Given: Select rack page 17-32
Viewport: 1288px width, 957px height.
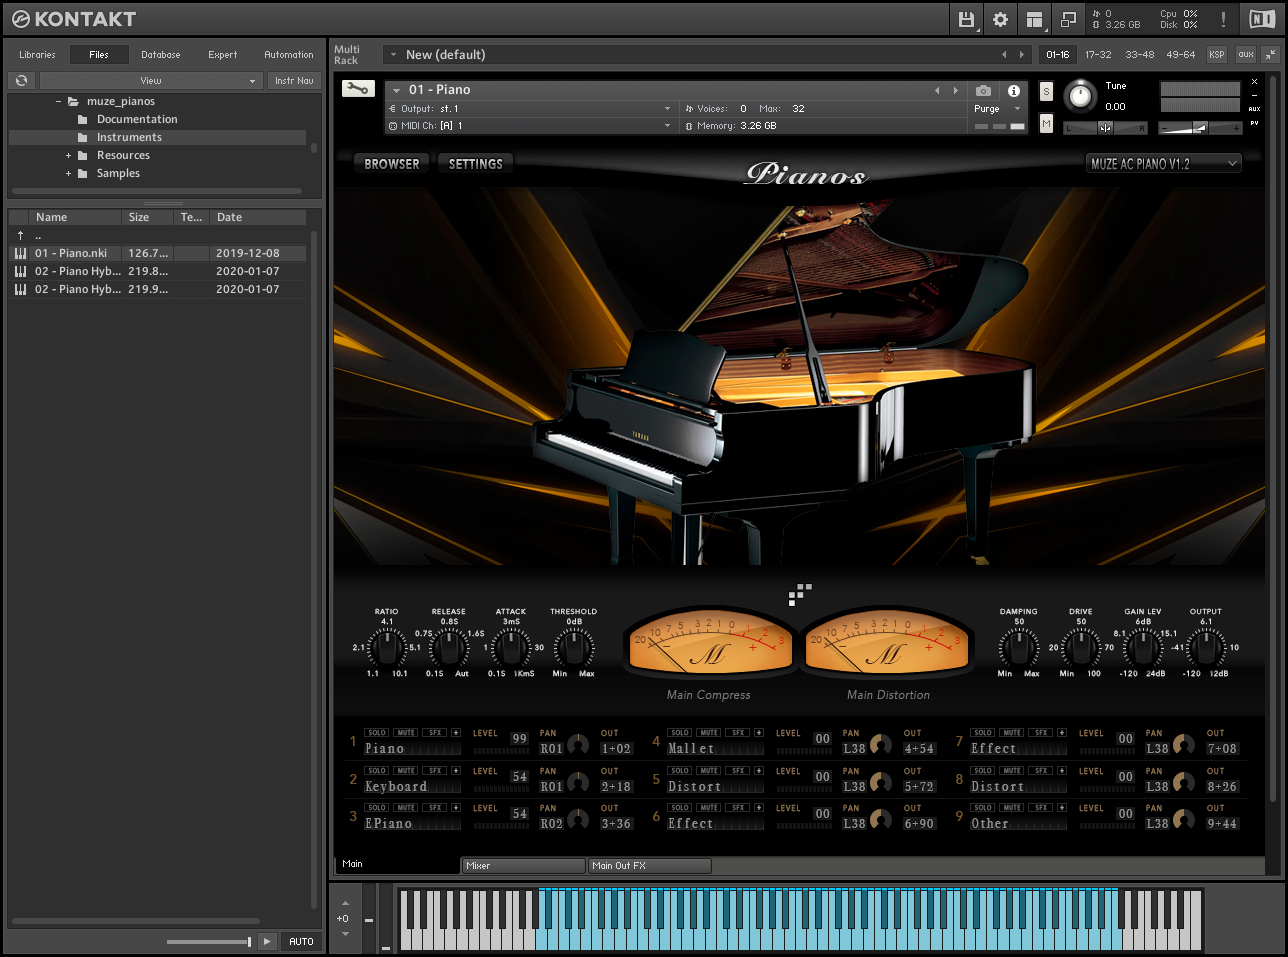Looking at the screenshot, I should pos(1098,55).
